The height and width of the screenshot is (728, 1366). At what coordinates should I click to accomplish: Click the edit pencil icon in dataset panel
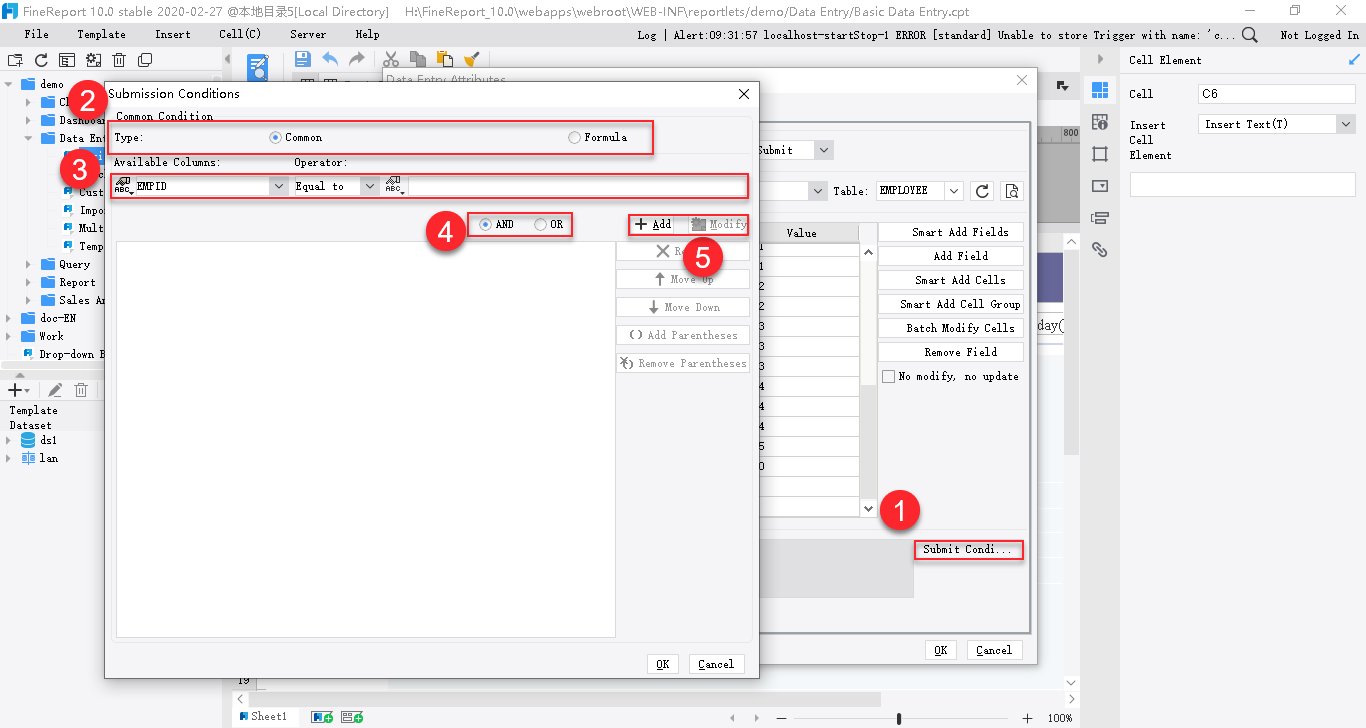point(56,390)
